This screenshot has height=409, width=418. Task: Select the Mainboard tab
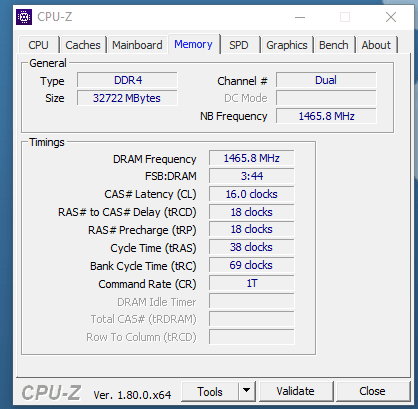coord(137,45)
